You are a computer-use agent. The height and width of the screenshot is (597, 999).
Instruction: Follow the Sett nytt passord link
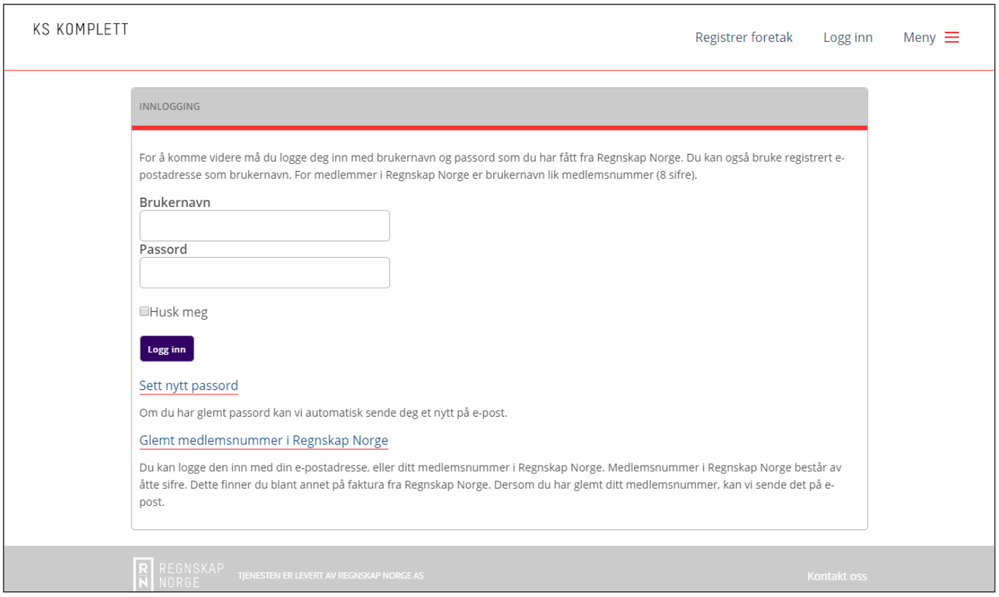click(x=189, y=385)
